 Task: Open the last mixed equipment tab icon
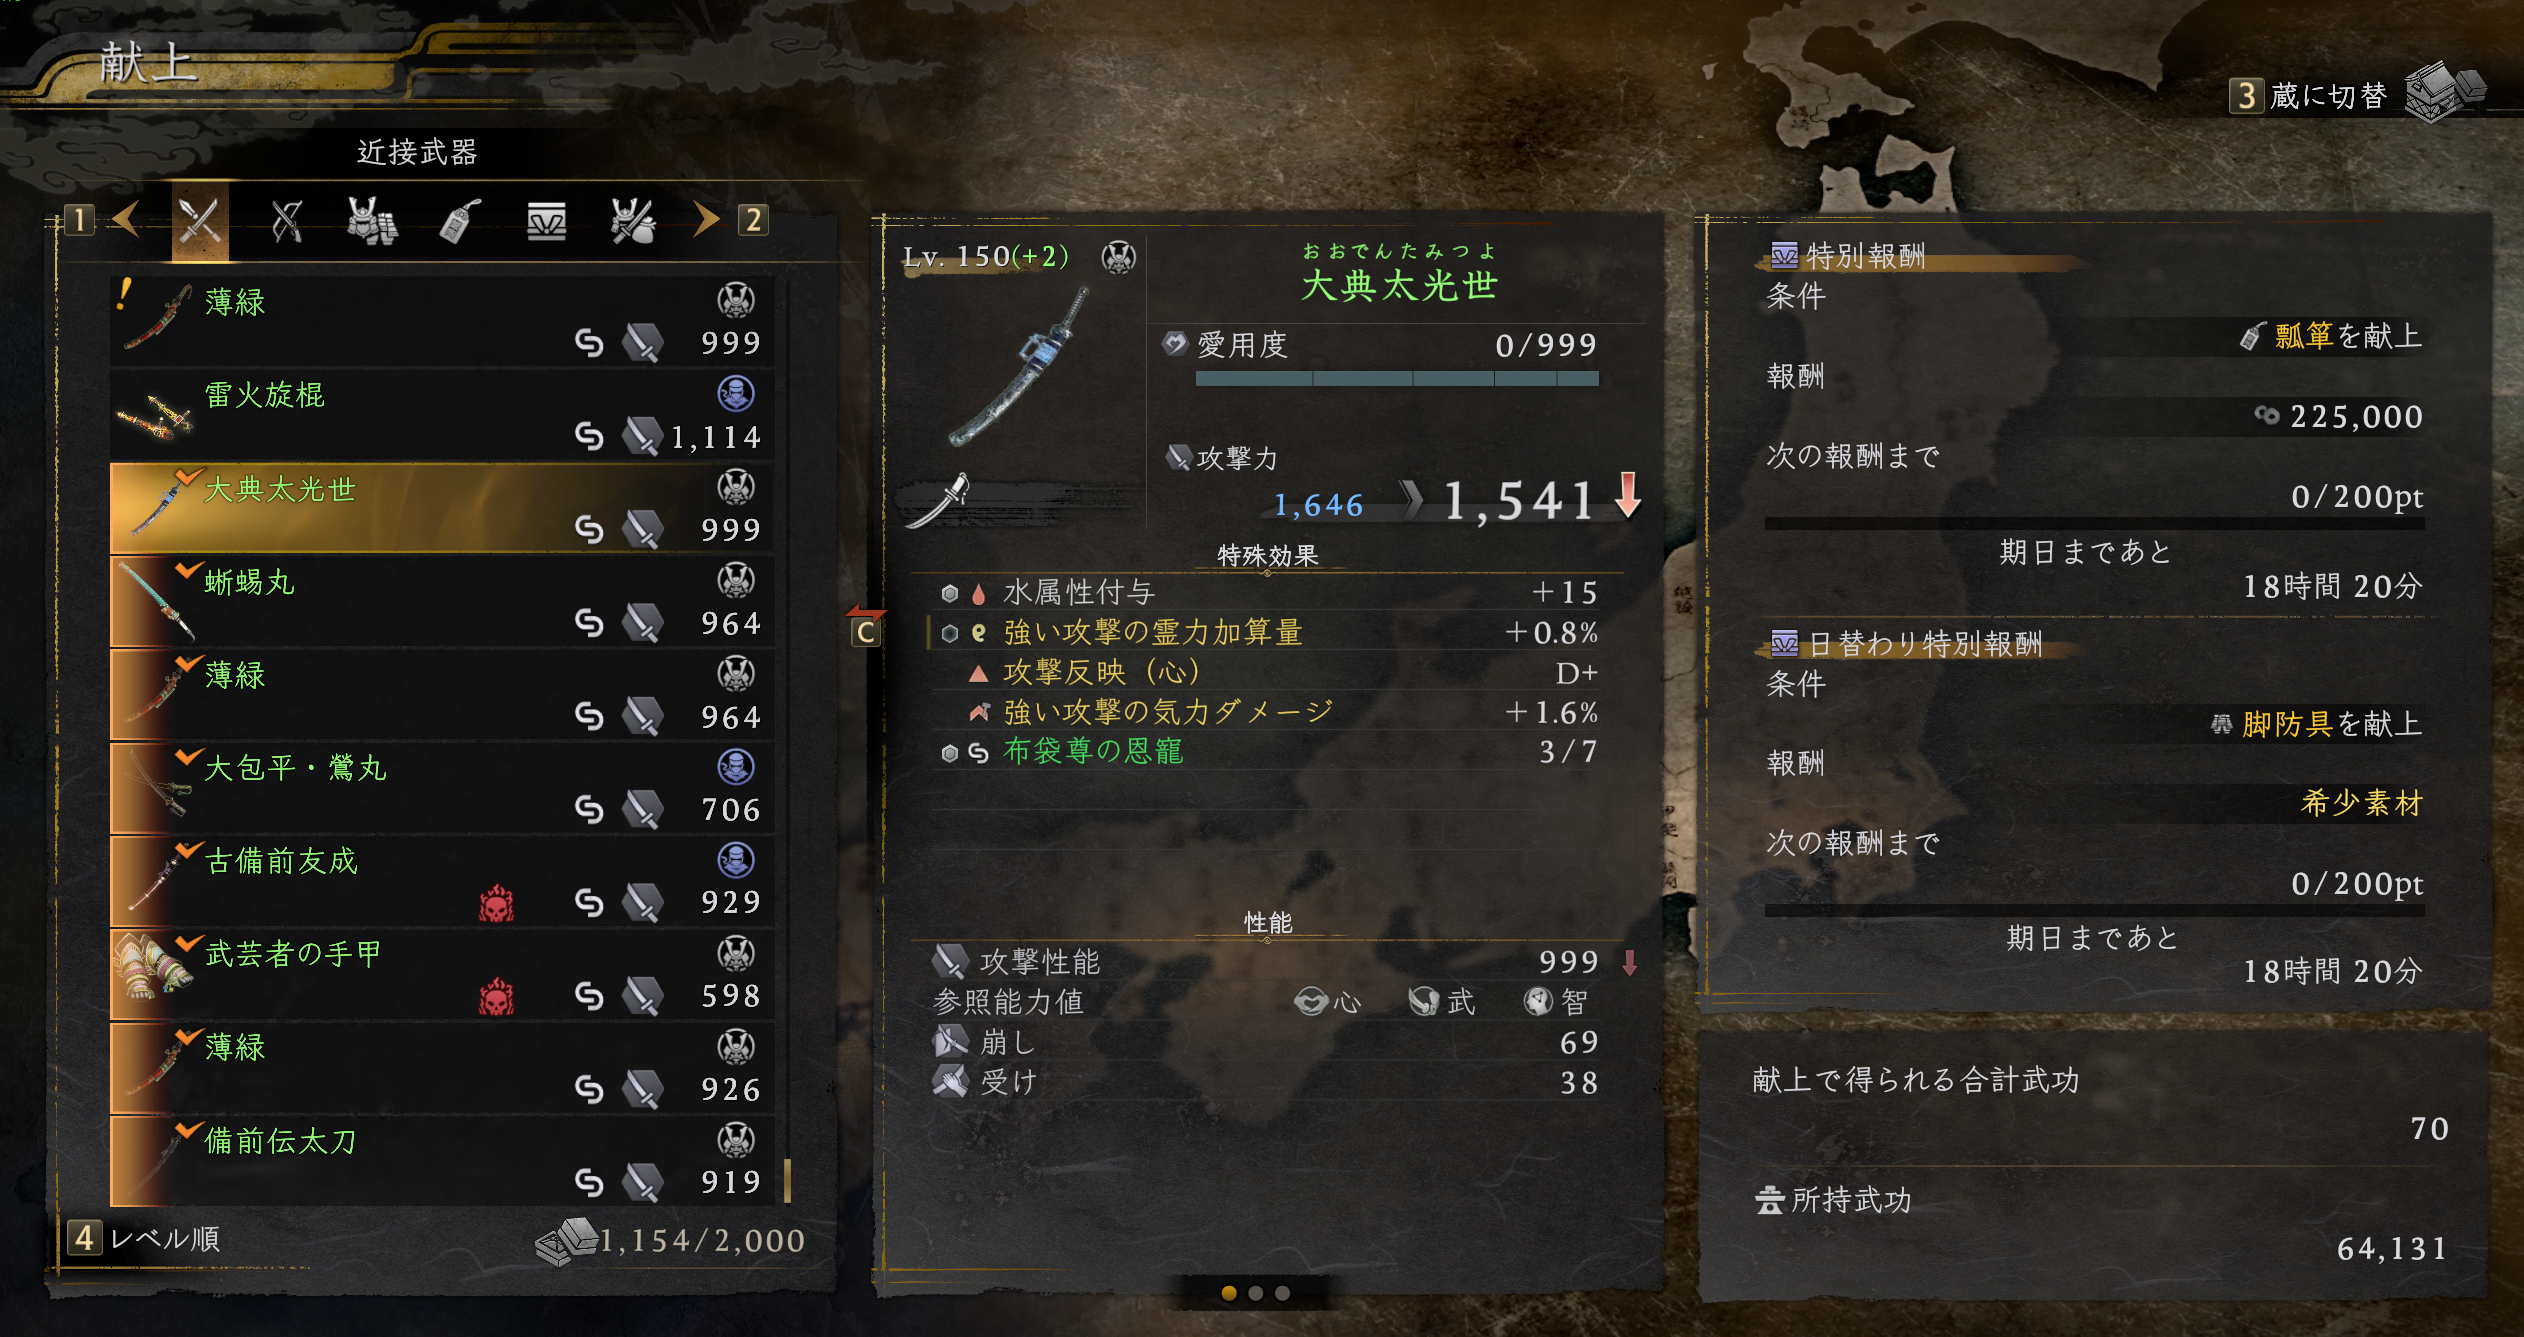coord(633,221)
